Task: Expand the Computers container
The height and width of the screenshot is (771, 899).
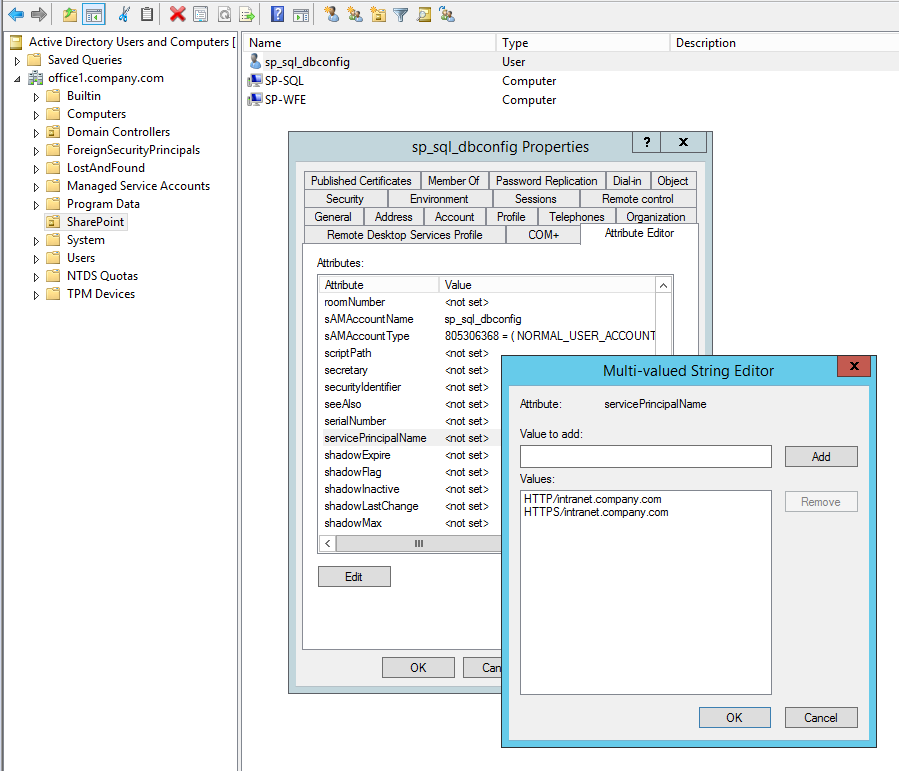Action: click(36, 115)
